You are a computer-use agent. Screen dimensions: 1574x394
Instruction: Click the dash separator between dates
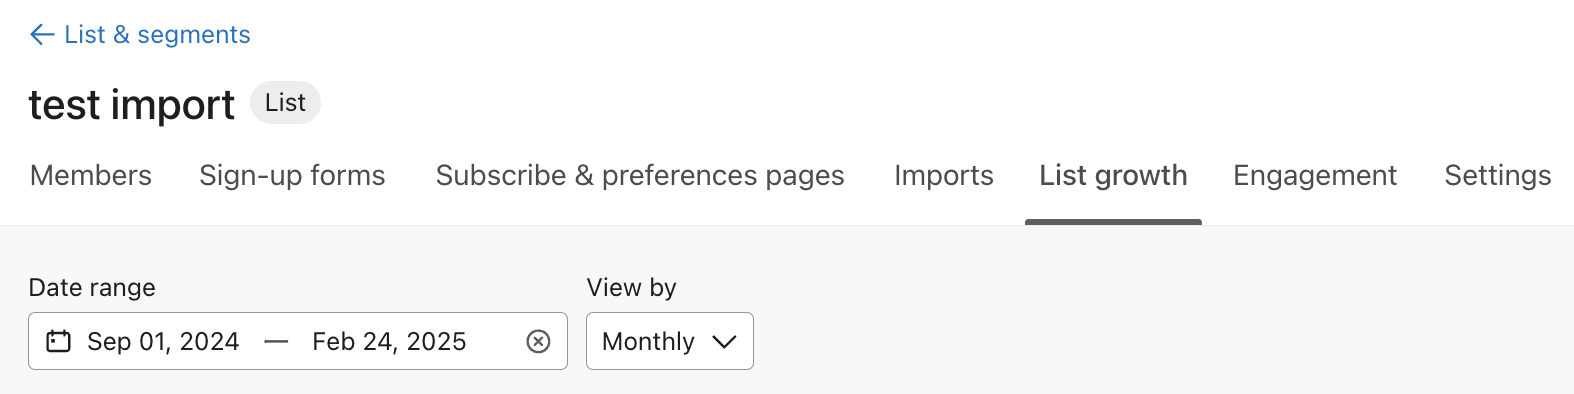pos(276,342)
